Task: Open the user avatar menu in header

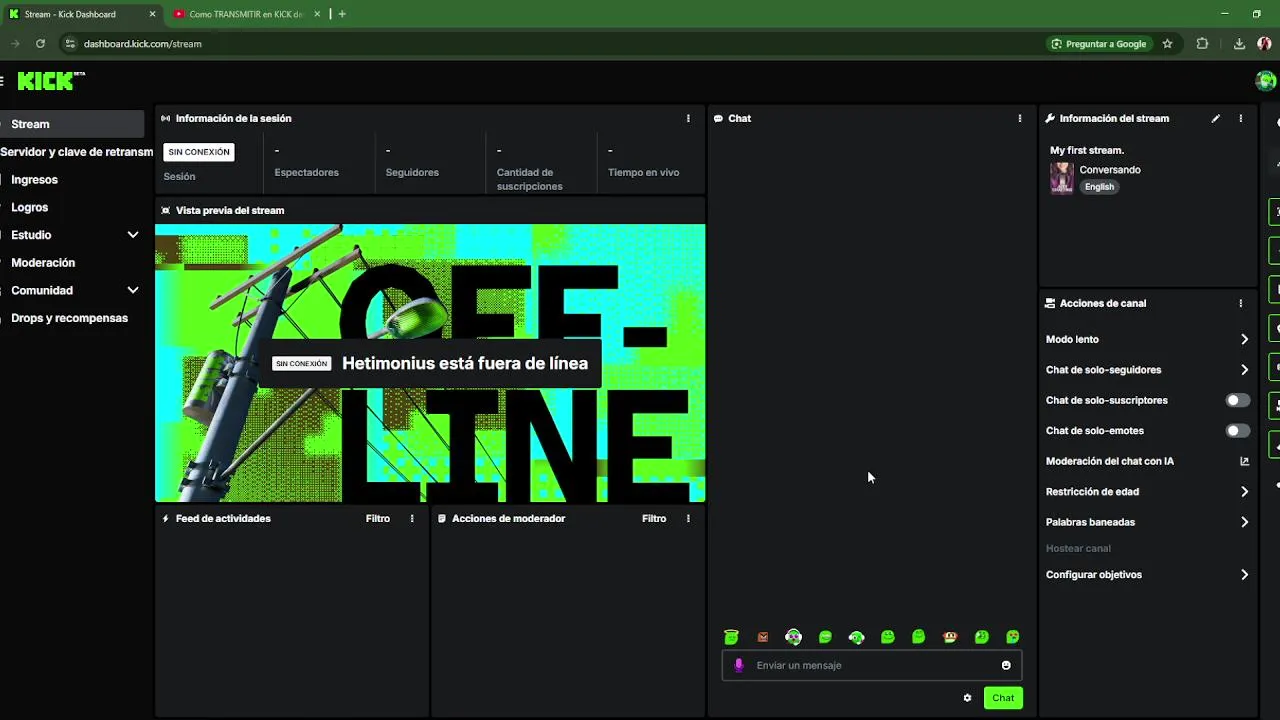Action: click(1266, 81)
